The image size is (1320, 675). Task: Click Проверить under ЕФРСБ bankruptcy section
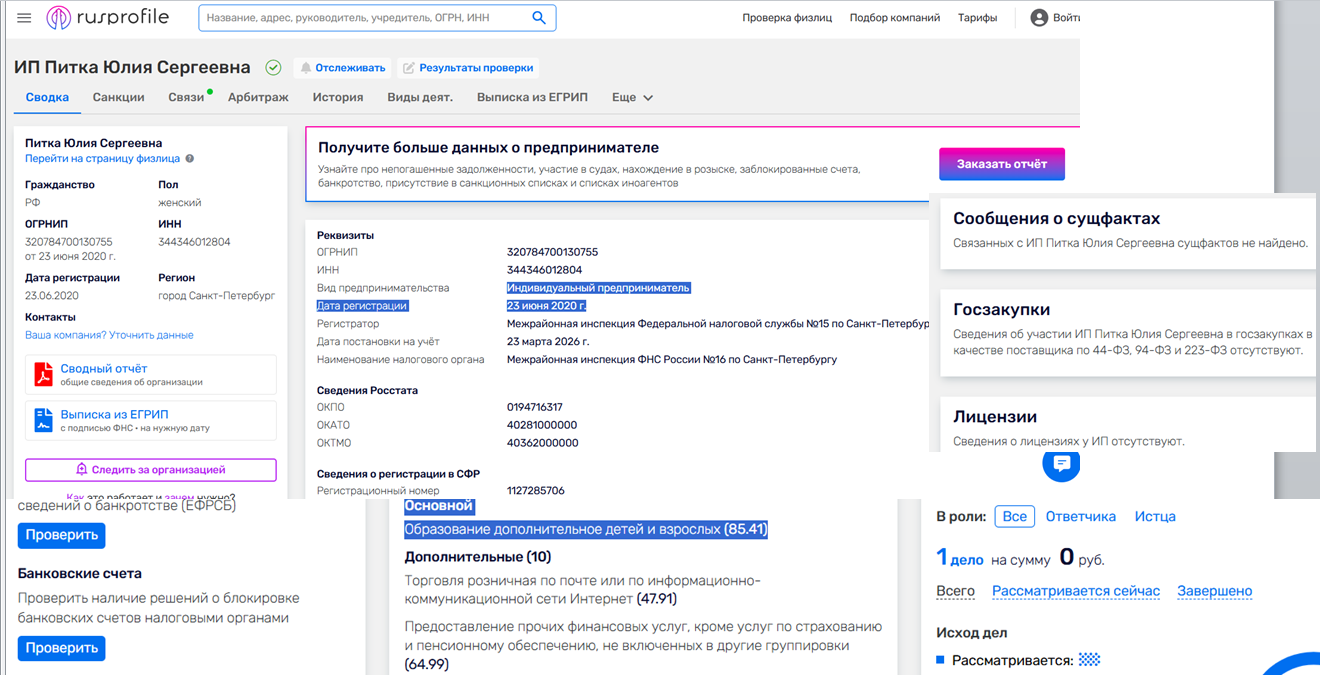[x=61, y=535]
